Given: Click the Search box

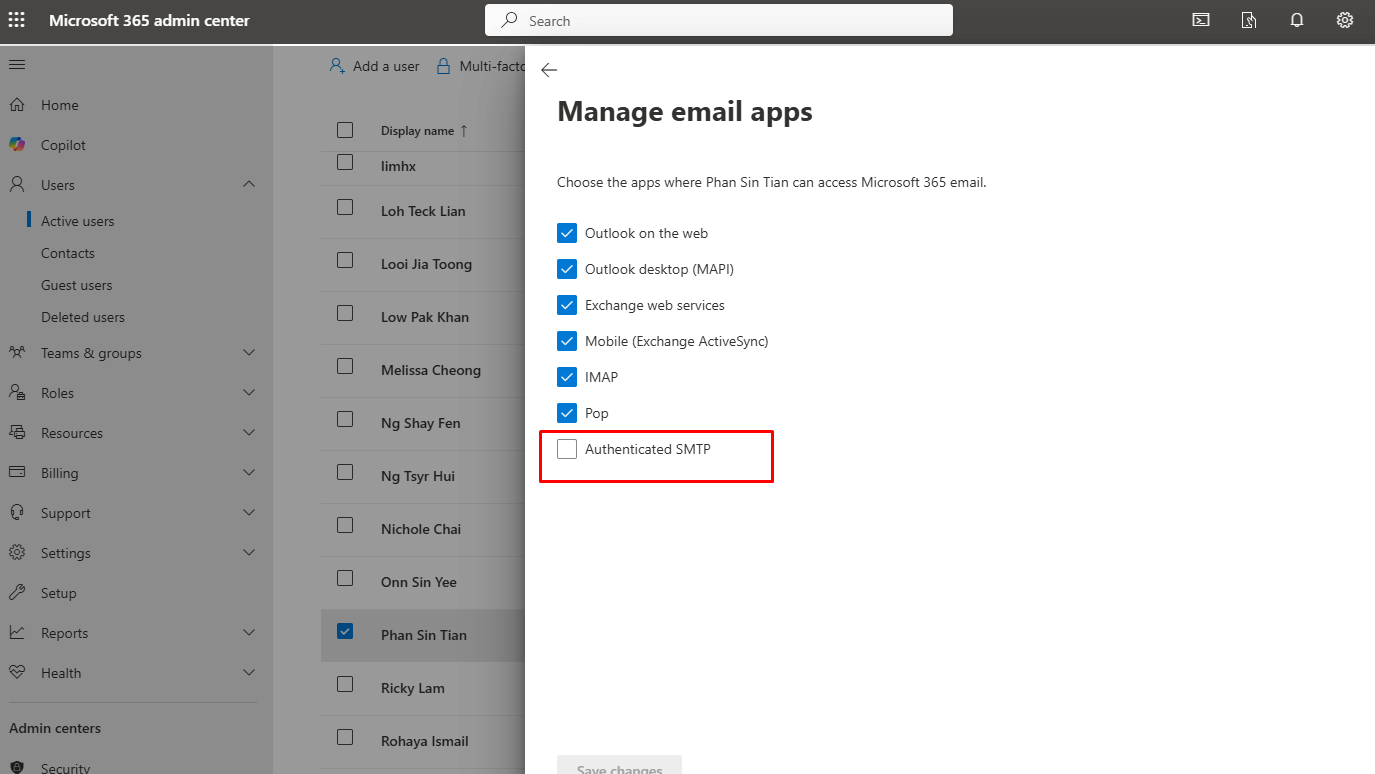Looking at the screenshot, I should pyautogui.click(x=719, y=20).
